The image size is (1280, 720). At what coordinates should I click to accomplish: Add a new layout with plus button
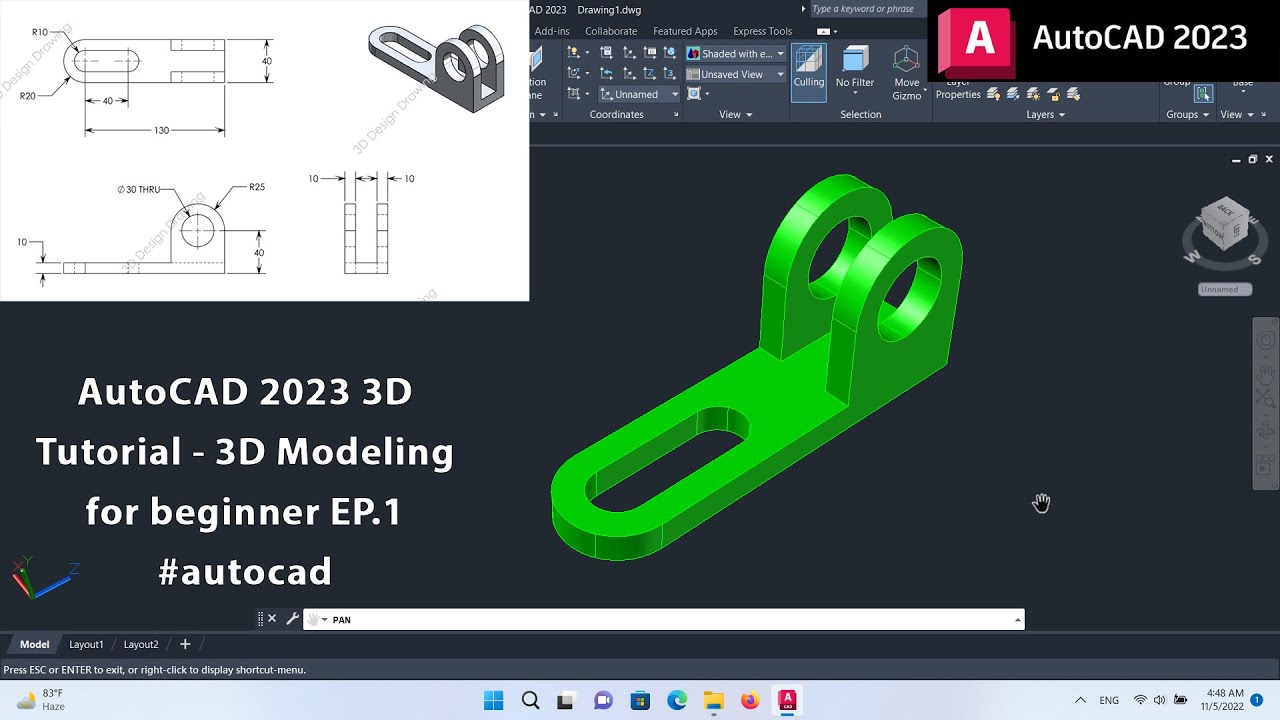pos(185,644)
